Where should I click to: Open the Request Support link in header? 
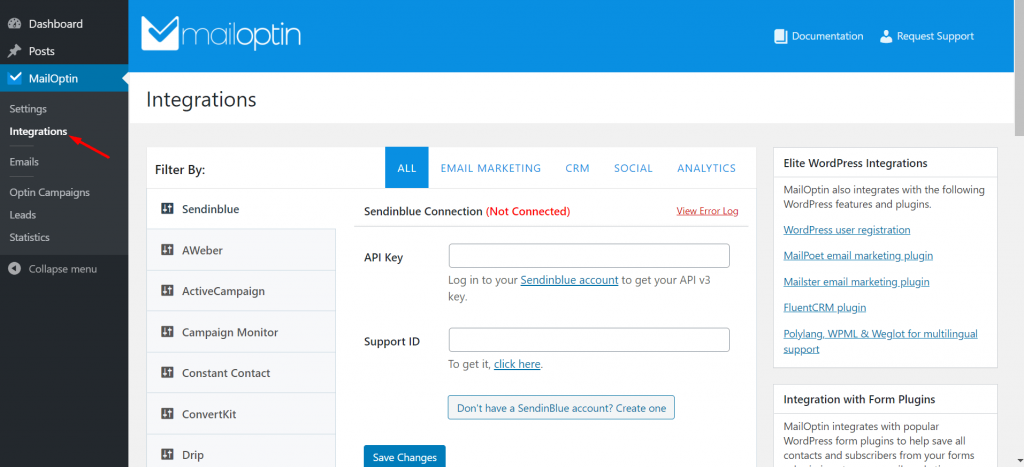pos(927,37)
